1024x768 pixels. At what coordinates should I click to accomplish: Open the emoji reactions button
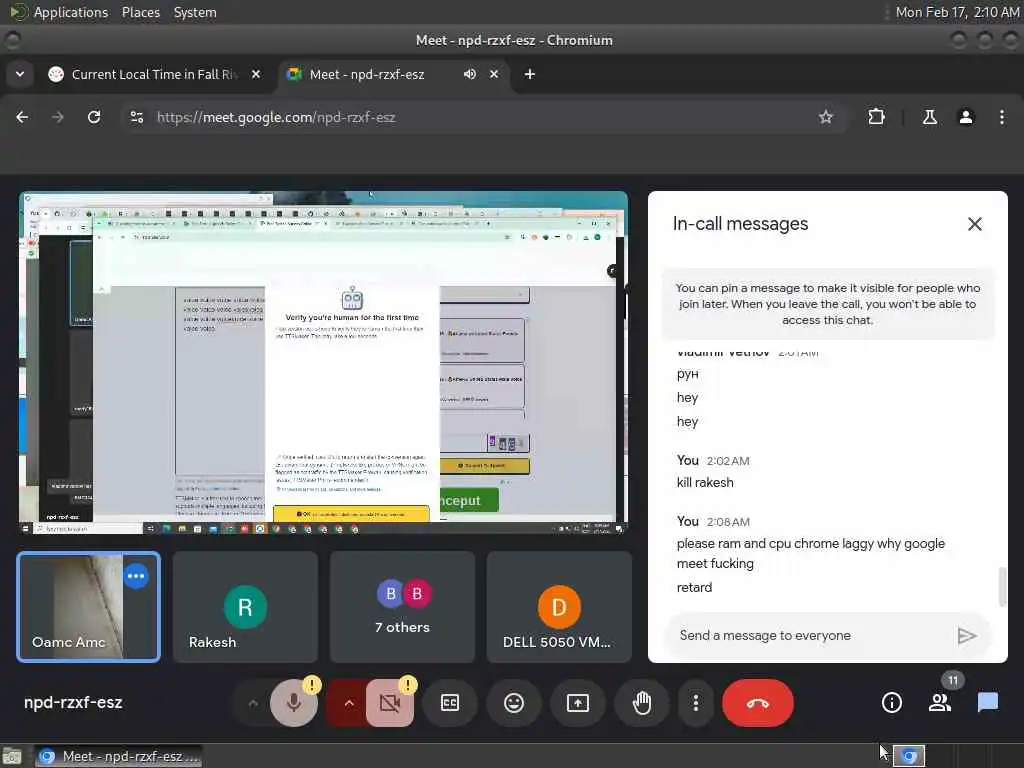click(514, 703)
